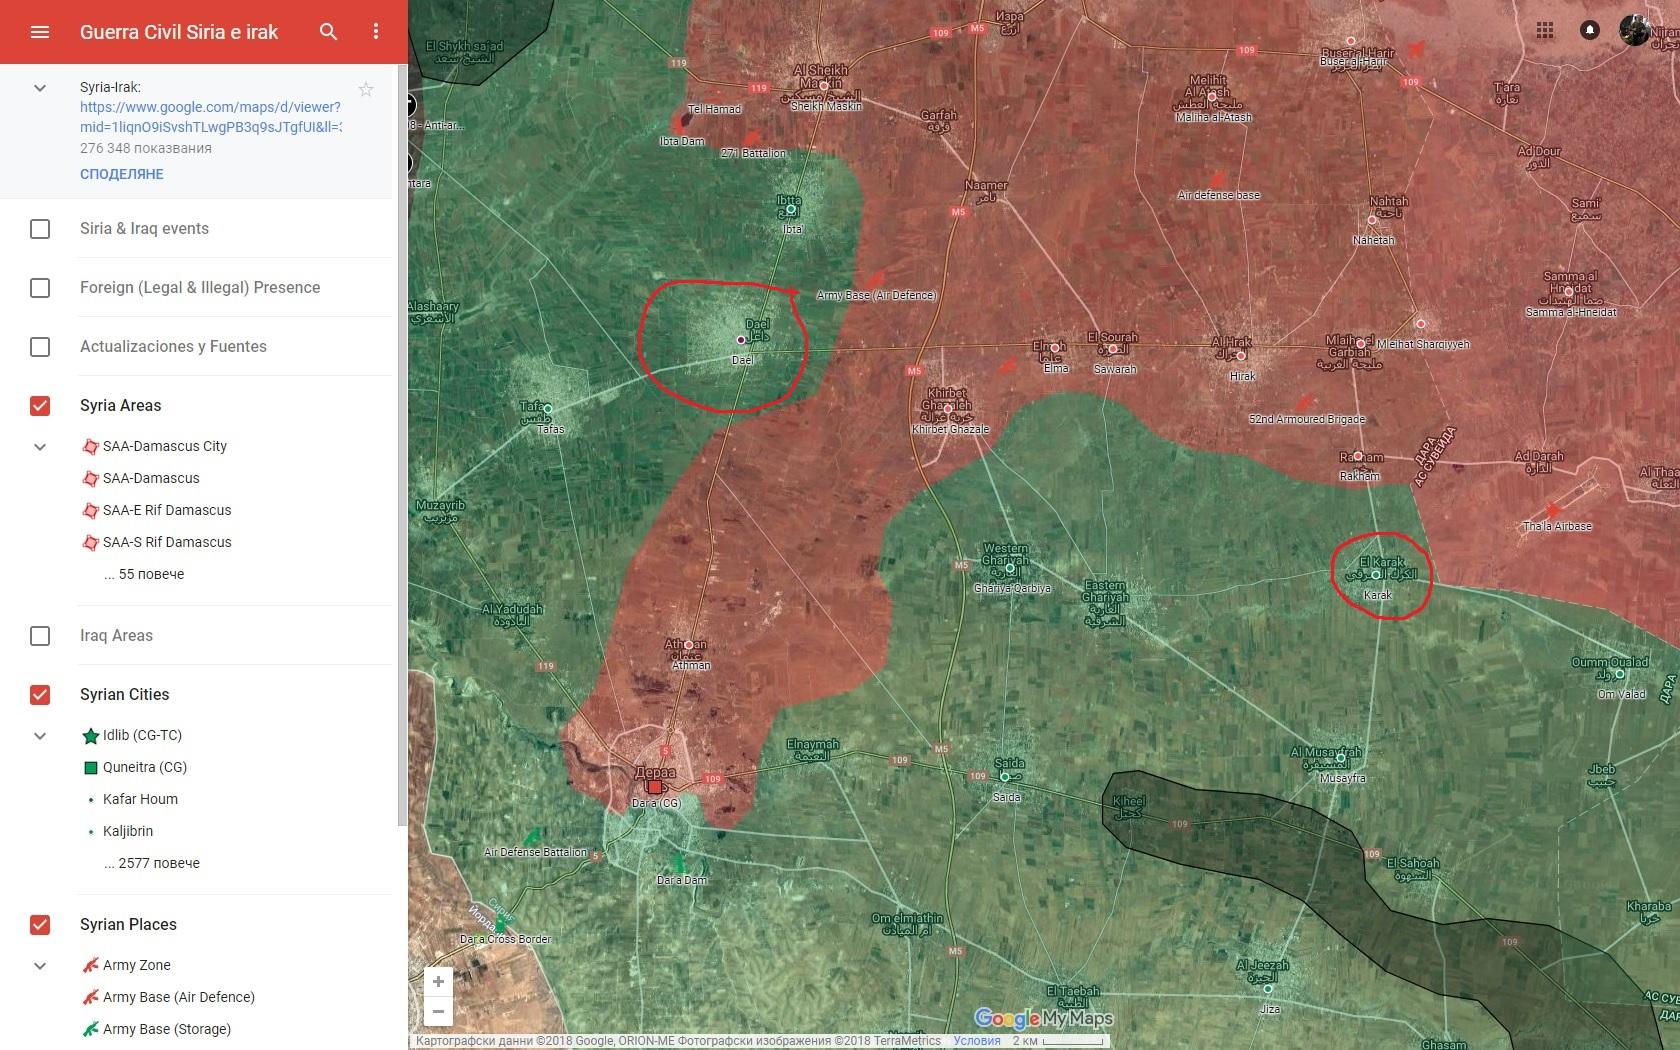
Task: Zoom in using the plus button
Action: 438,982
